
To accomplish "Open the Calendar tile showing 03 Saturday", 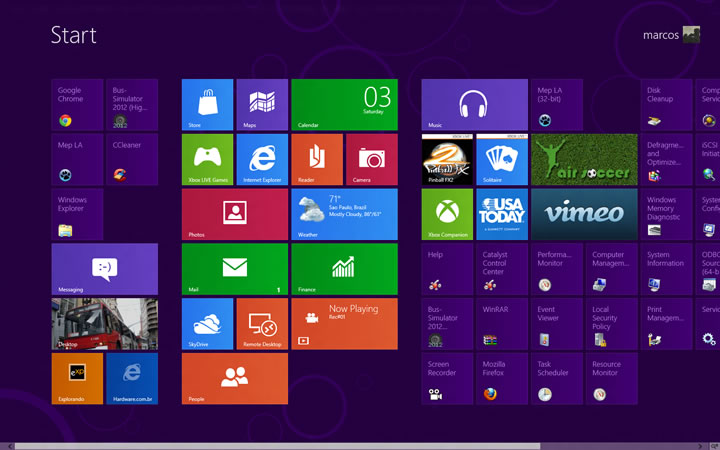I will tap(344, 105).
